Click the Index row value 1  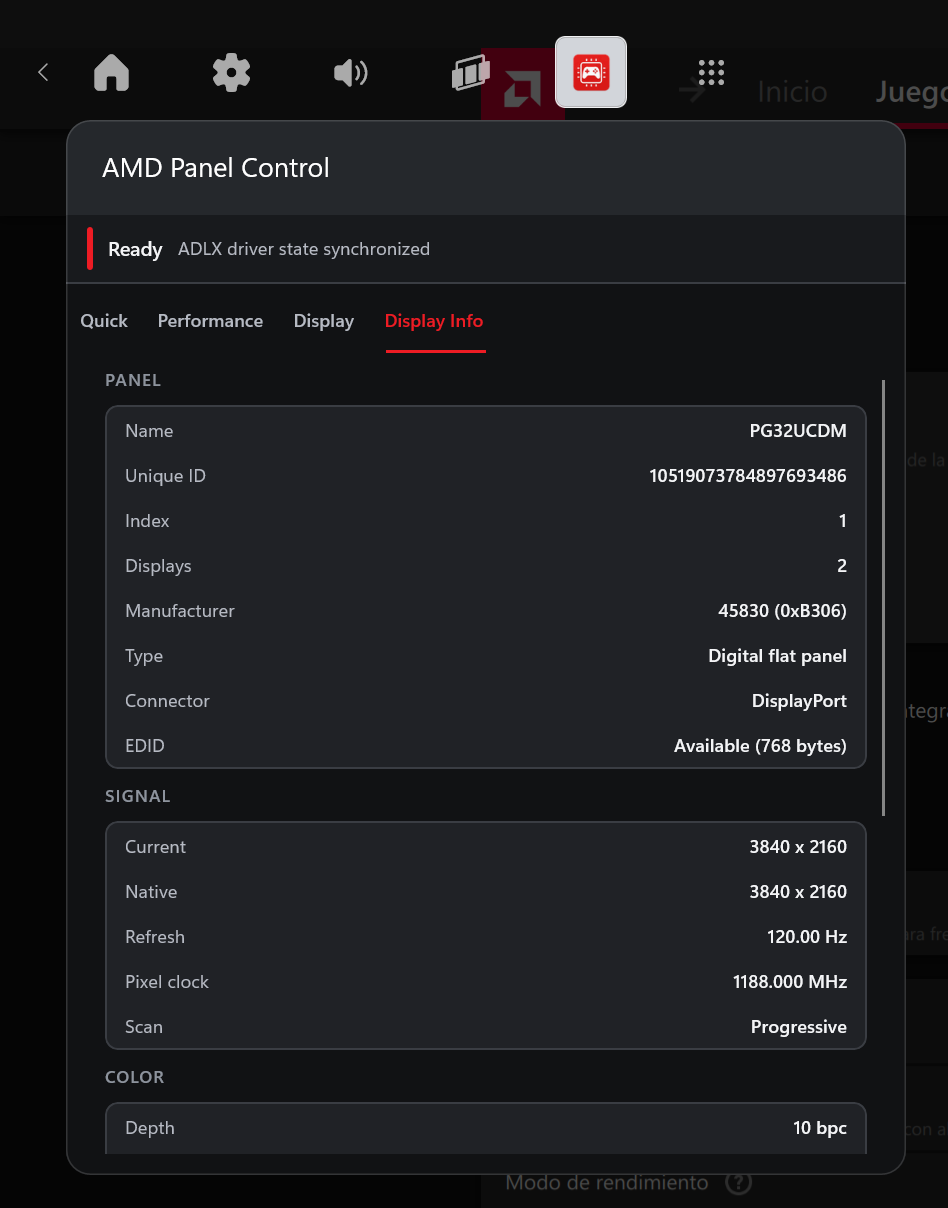[x=842, y=521]
